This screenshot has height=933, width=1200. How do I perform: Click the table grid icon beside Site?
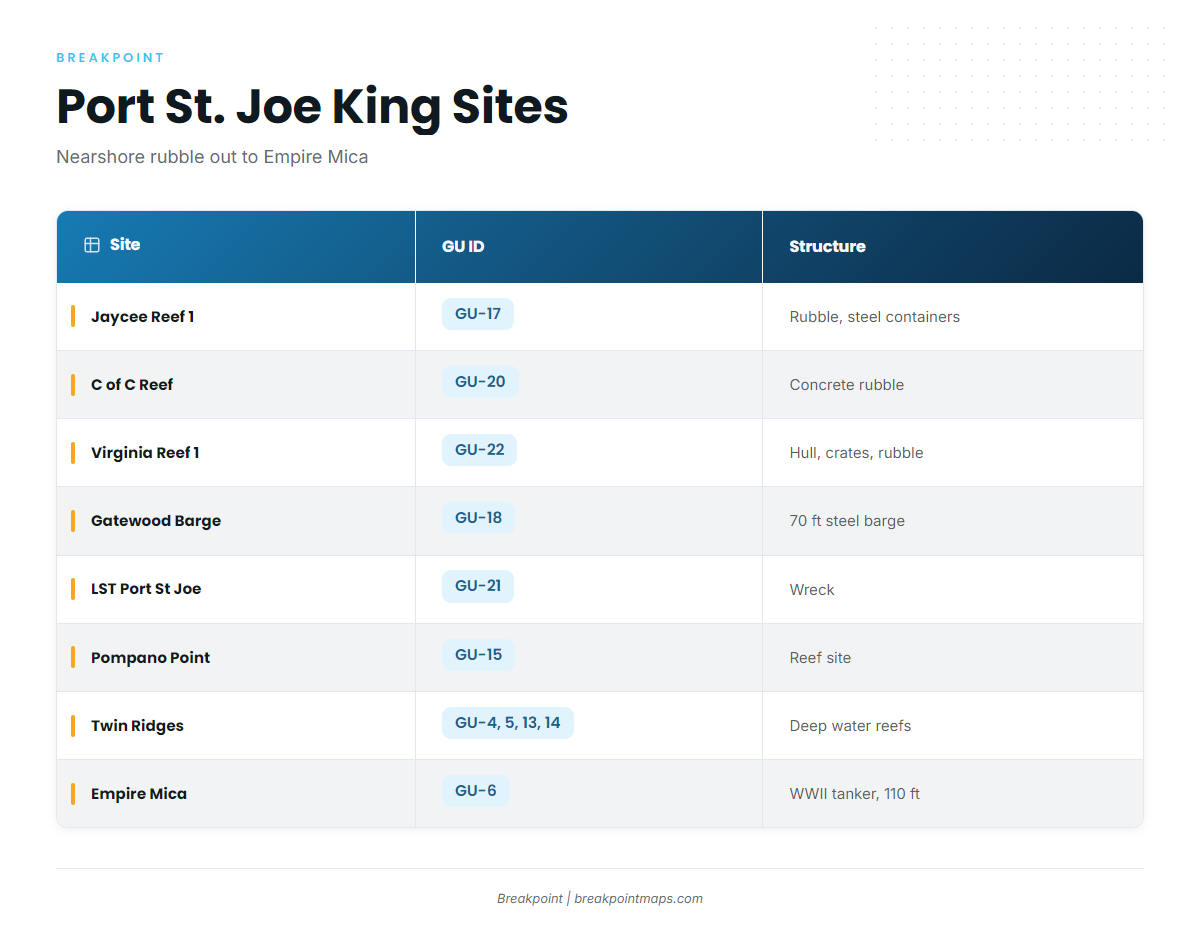click(92, 245)
